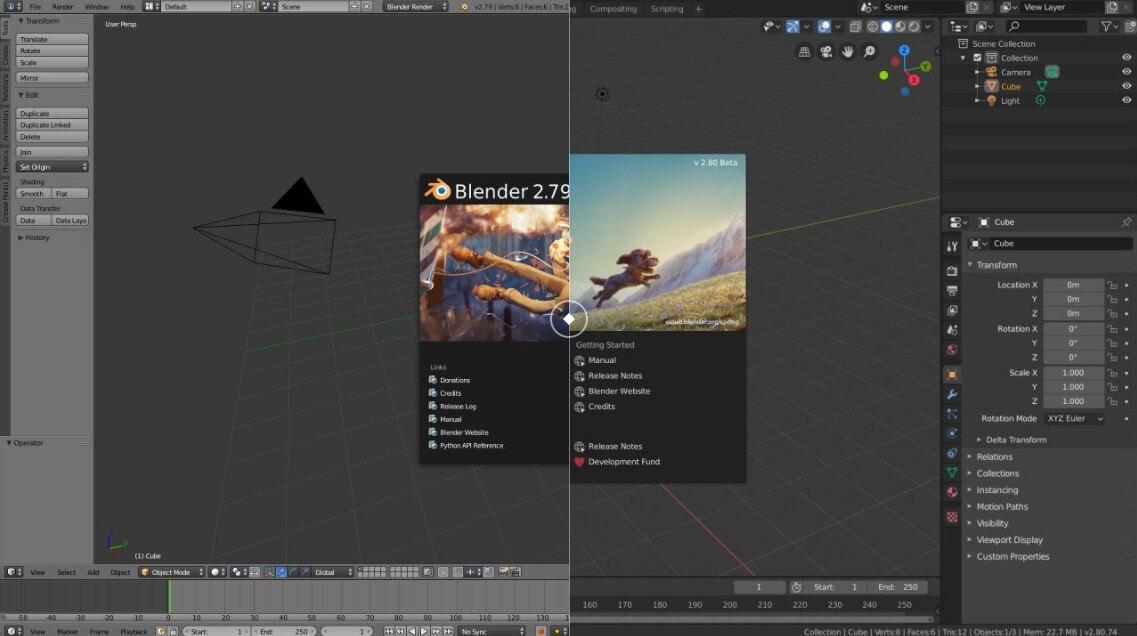The height and width of the screenshot is (636, 1137).
Task: Hide the Light with its eye icon
Action: (x=1126, y=101)
